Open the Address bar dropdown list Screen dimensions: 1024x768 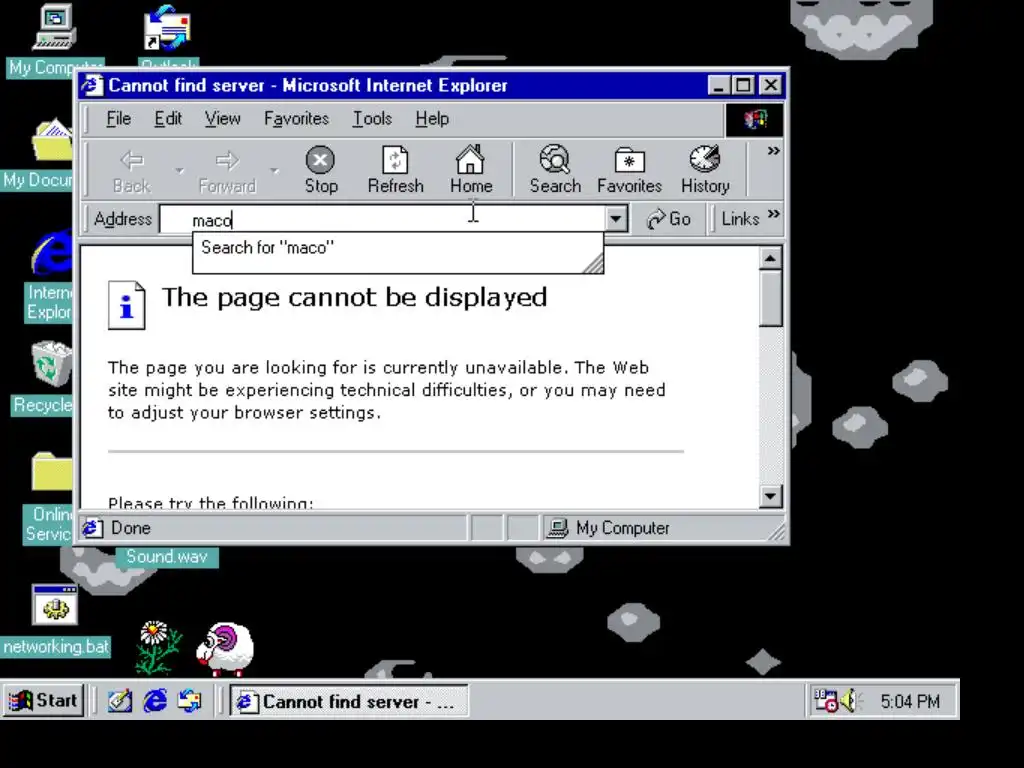coord(616,219)
